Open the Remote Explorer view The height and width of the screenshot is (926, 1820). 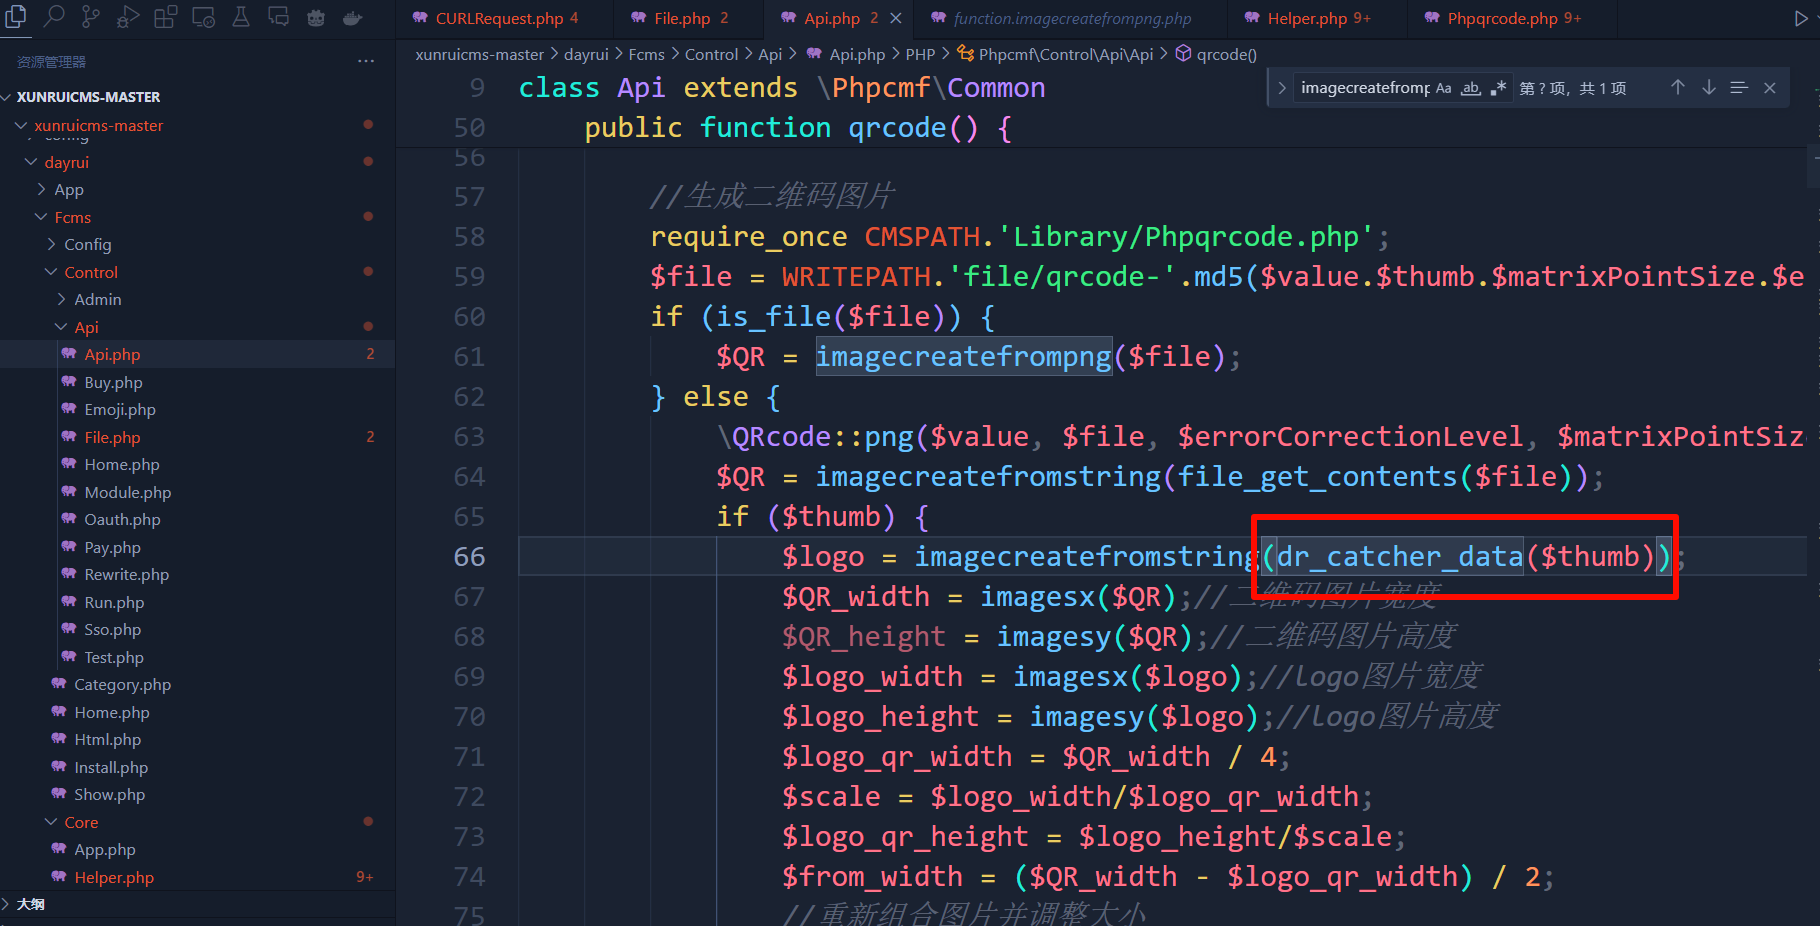(x=203, y=17)
